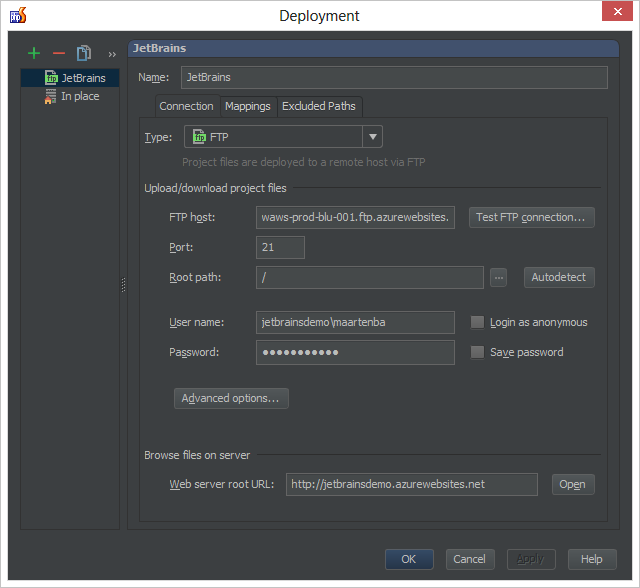640x588 pixels.
Task: Click the splitter handle between panels
Action: (x=123, y=285)
